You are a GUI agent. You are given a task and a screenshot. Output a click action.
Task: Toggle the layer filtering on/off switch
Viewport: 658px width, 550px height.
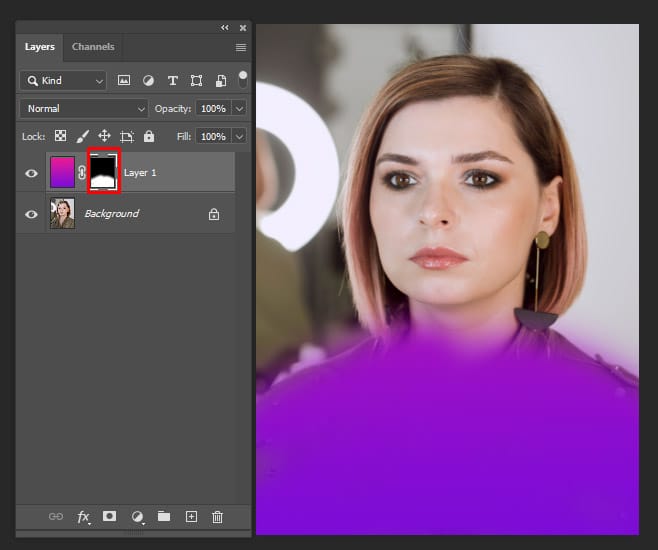click(x=243, y=80)
